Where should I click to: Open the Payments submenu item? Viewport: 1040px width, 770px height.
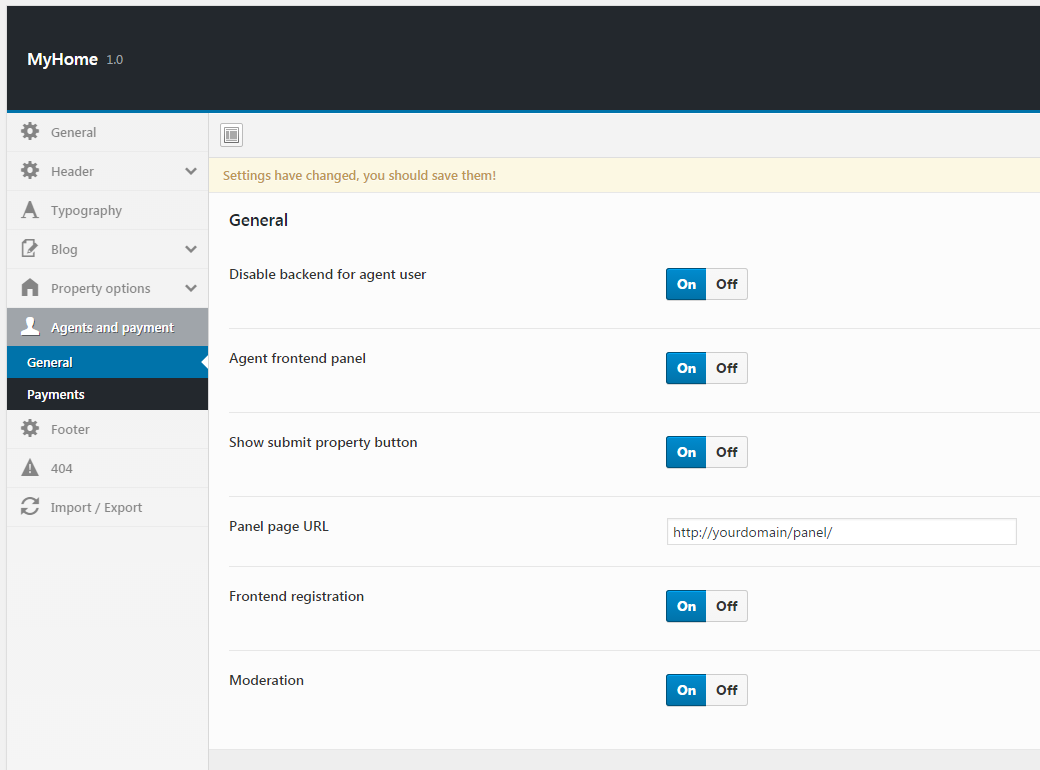107,394
